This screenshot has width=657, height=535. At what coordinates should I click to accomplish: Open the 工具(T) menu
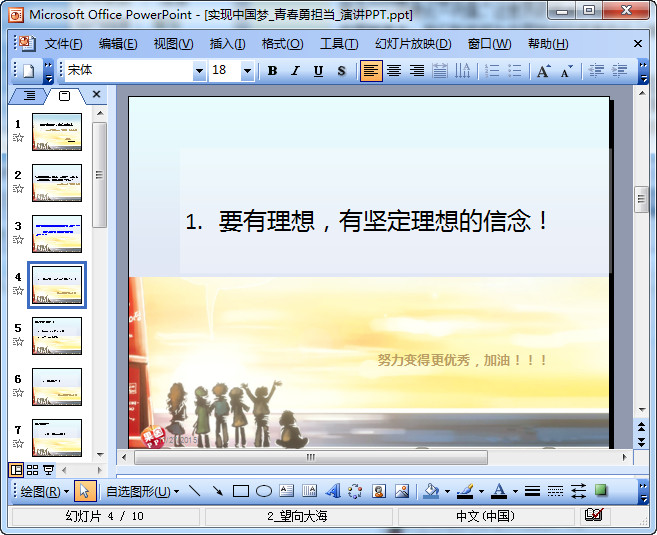tap(339, 44)
